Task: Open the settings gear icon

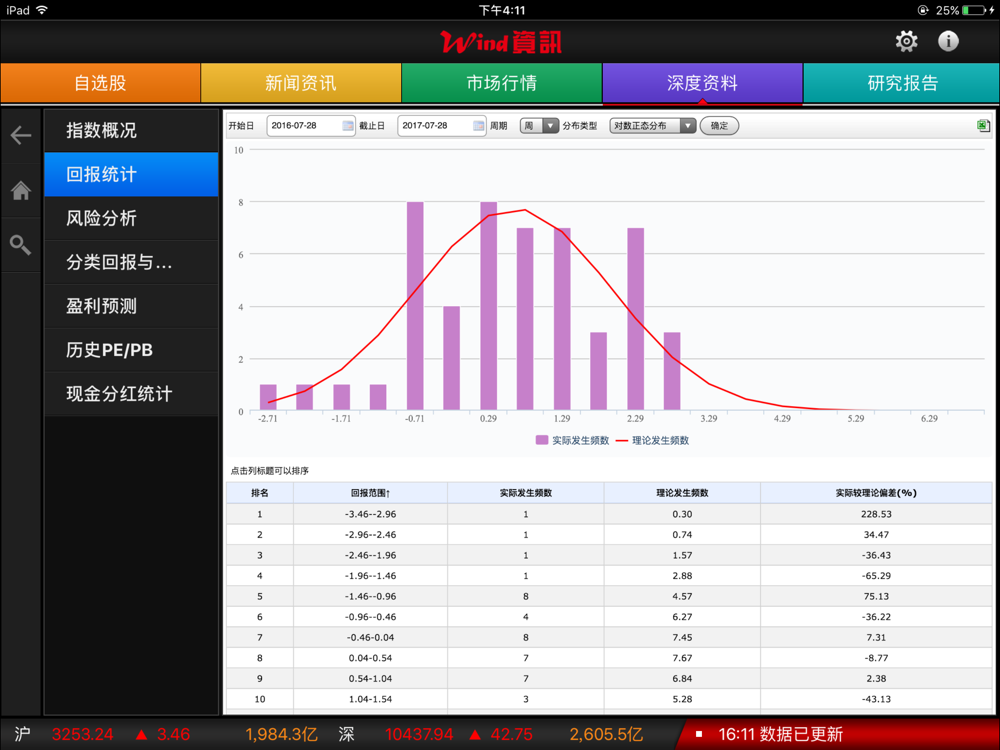Action: pyautogui.click(x=906, y=41)
